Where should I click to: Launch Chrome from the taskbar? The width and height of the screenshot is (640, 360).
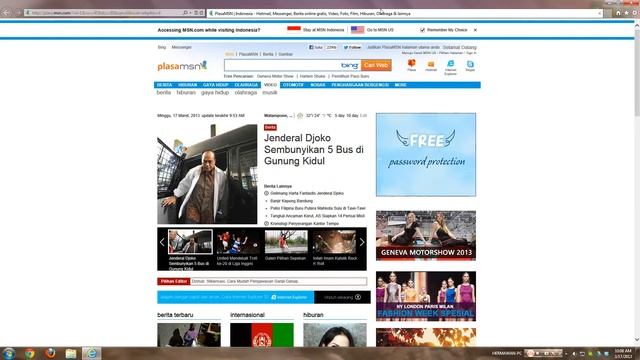tap(29, 353)
